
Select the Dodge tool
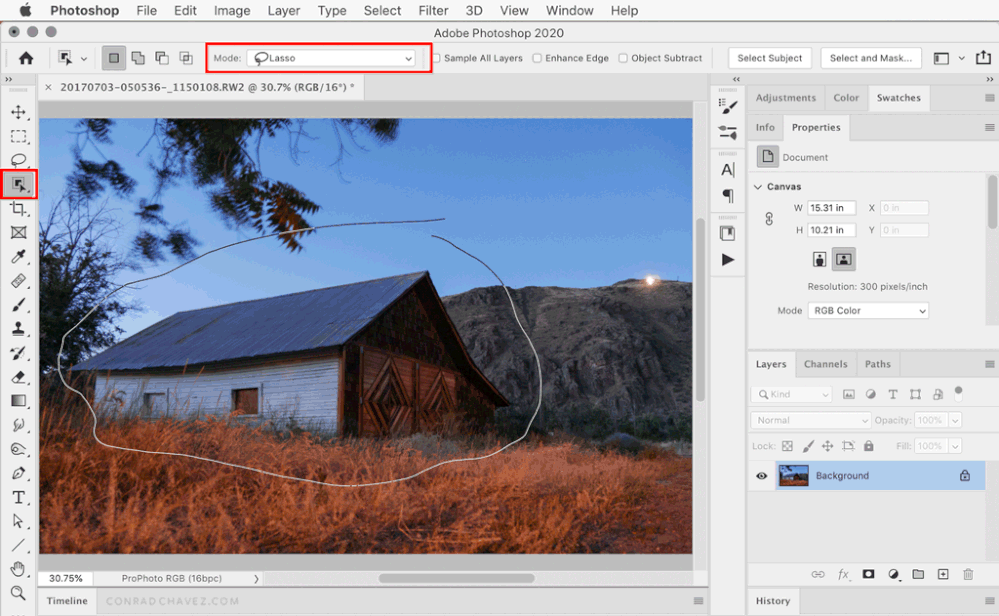18,449
